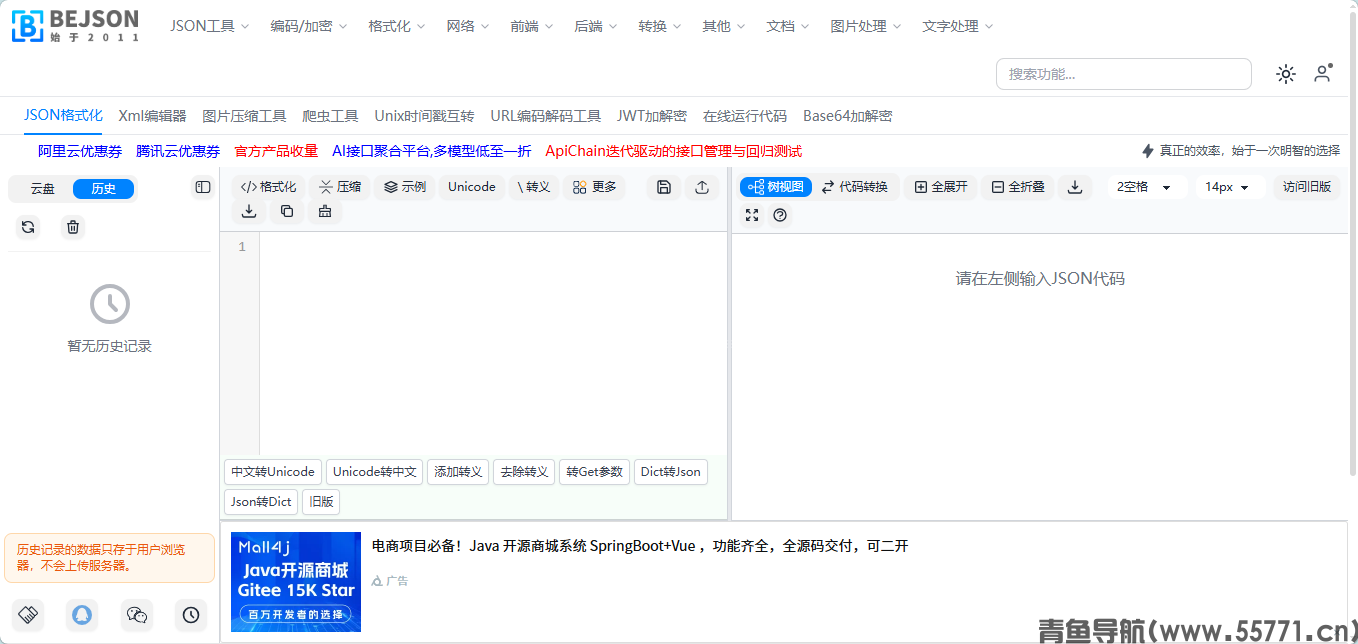Activate the 树视图 tree view
This screenshot has width=1358, height=644.
[x=776, y=187]
